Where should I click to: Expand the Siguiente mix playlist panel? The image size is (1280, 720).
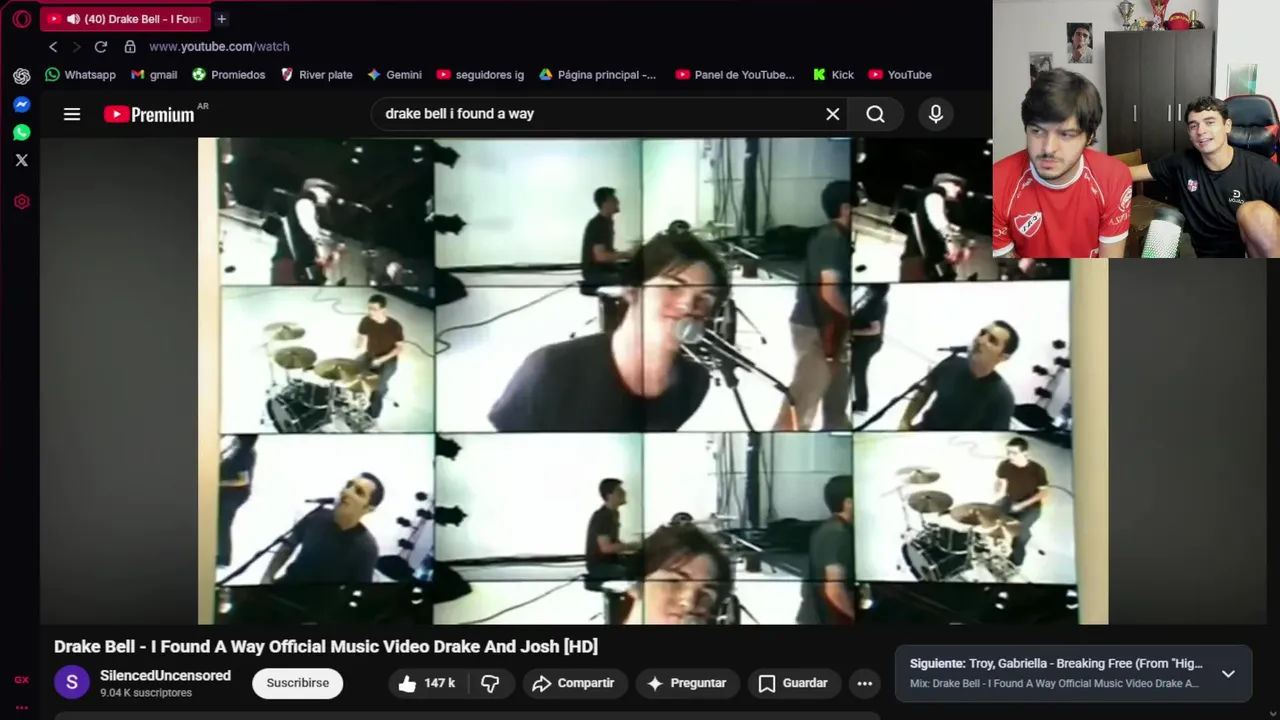pos(1228,673)
